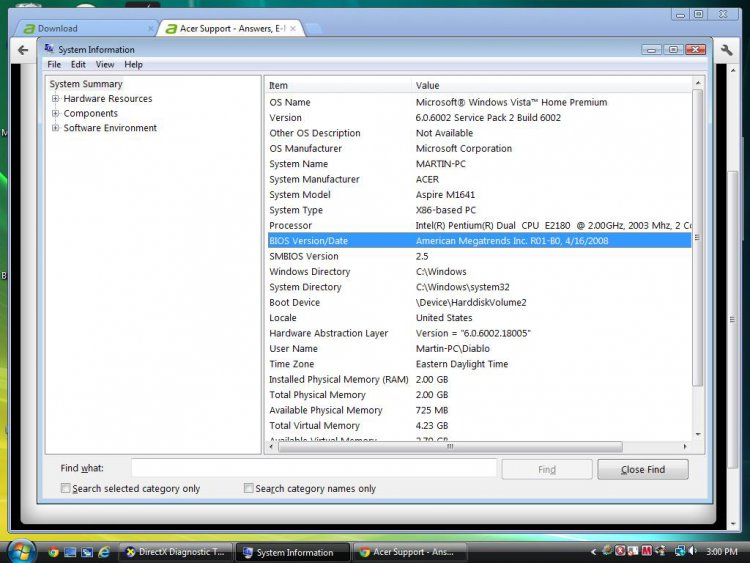Close the Download tab
Screen dimensions: 750x563
pyautogui.click(x=150, y=29)
